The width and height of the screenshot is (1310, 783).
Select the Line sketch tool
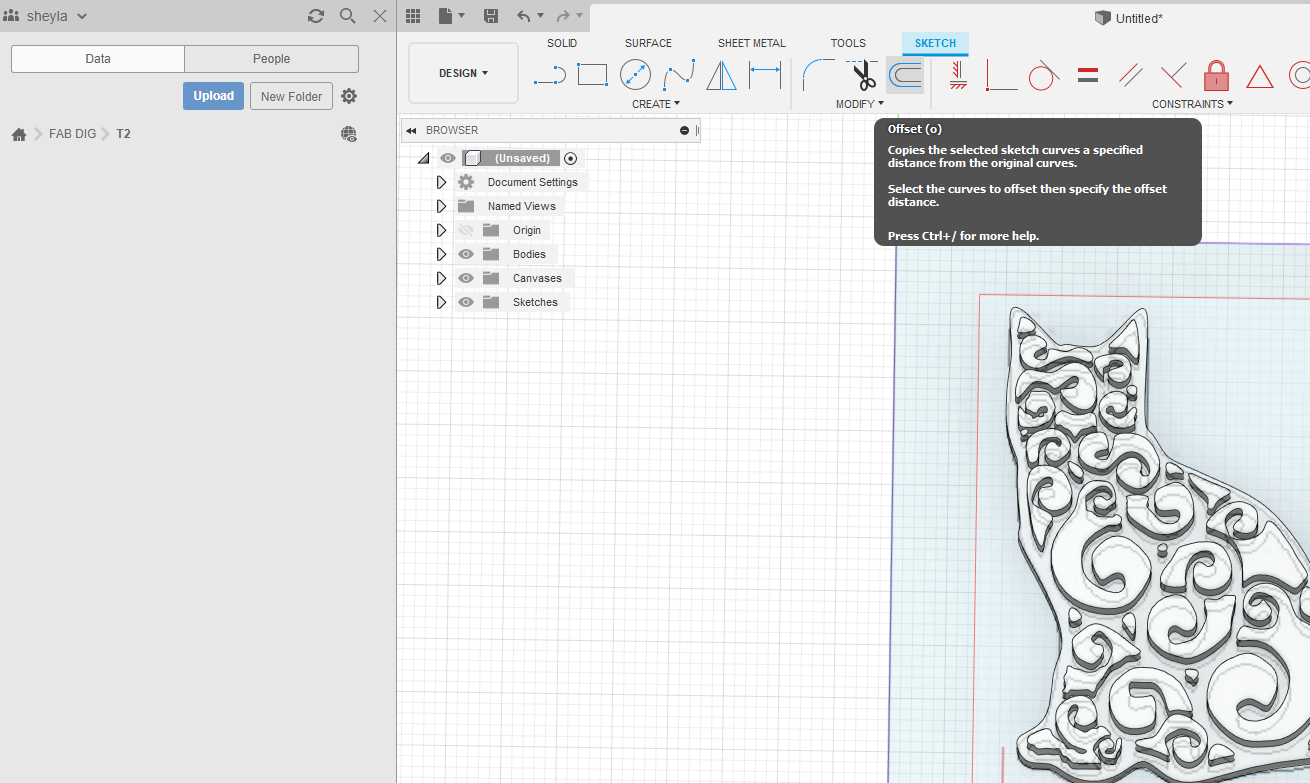pos(550,76)
